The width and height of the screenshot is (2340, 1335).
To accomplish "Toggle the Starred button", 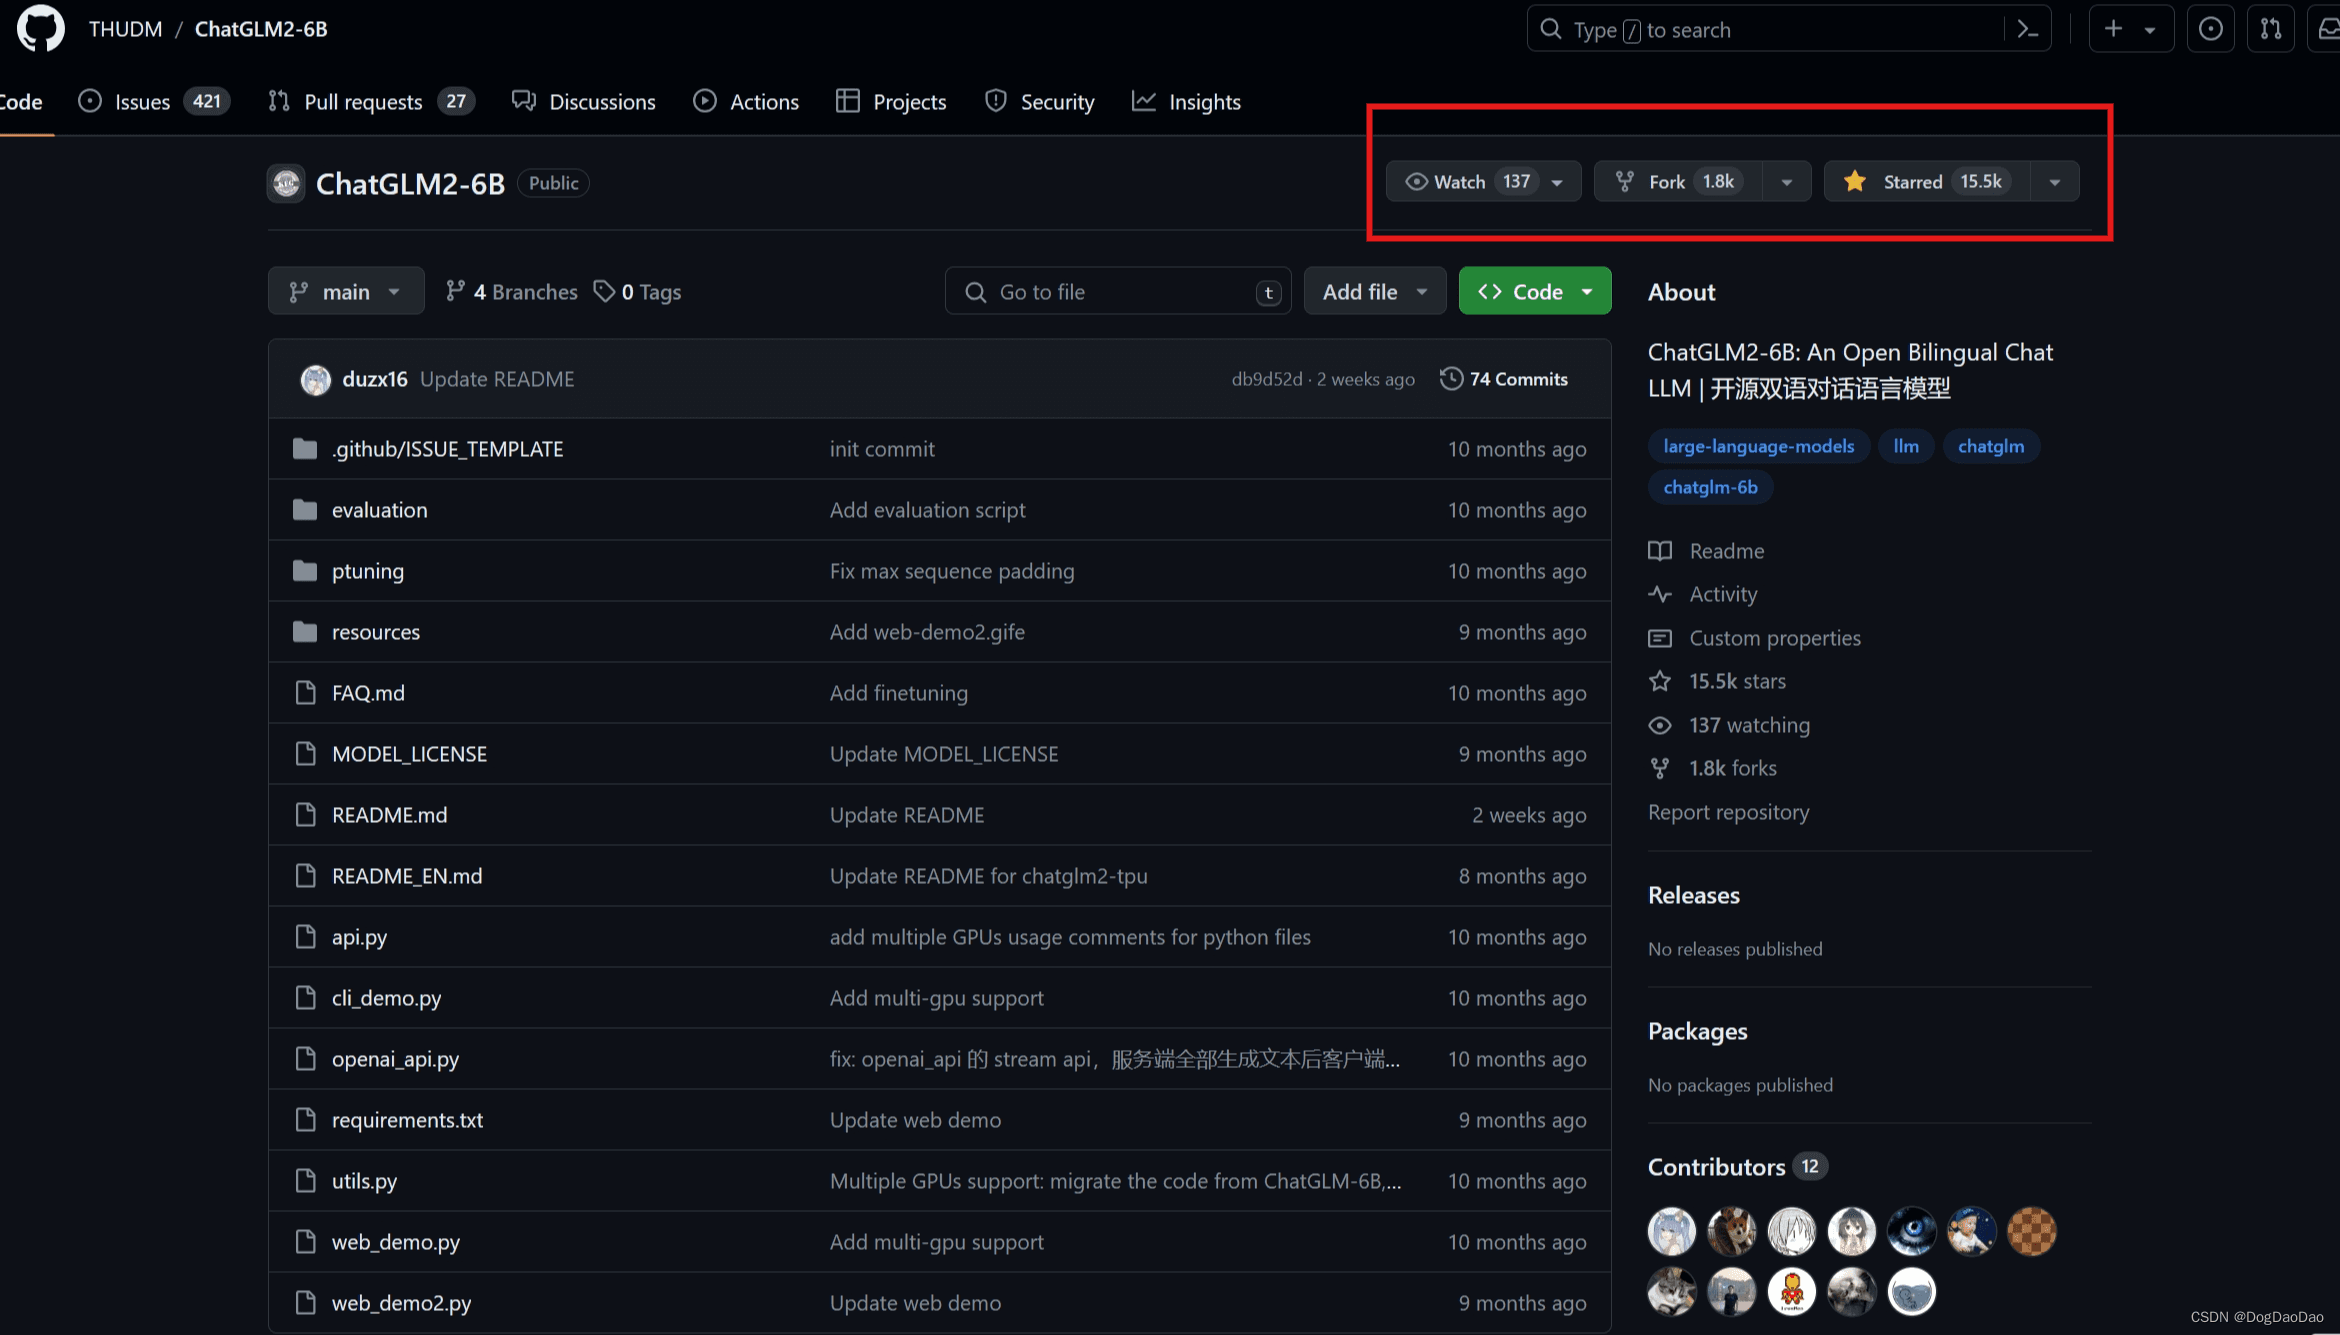I will point(1927,182).
